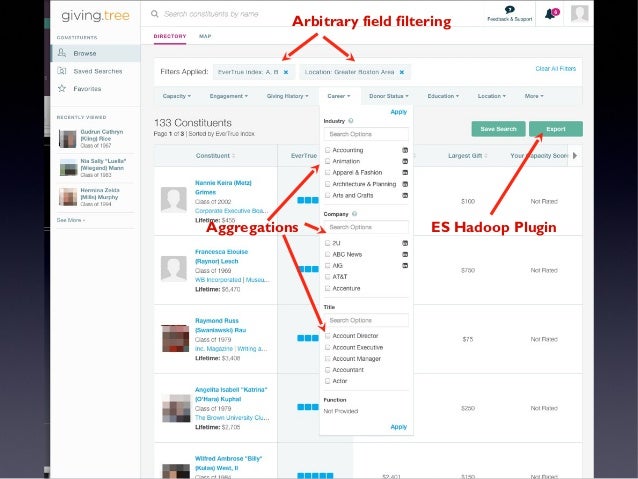This screenshot has width=638, height=479.
Task: Click the icon beside Architecture & Planning
Action: click(x=405, y=184)
